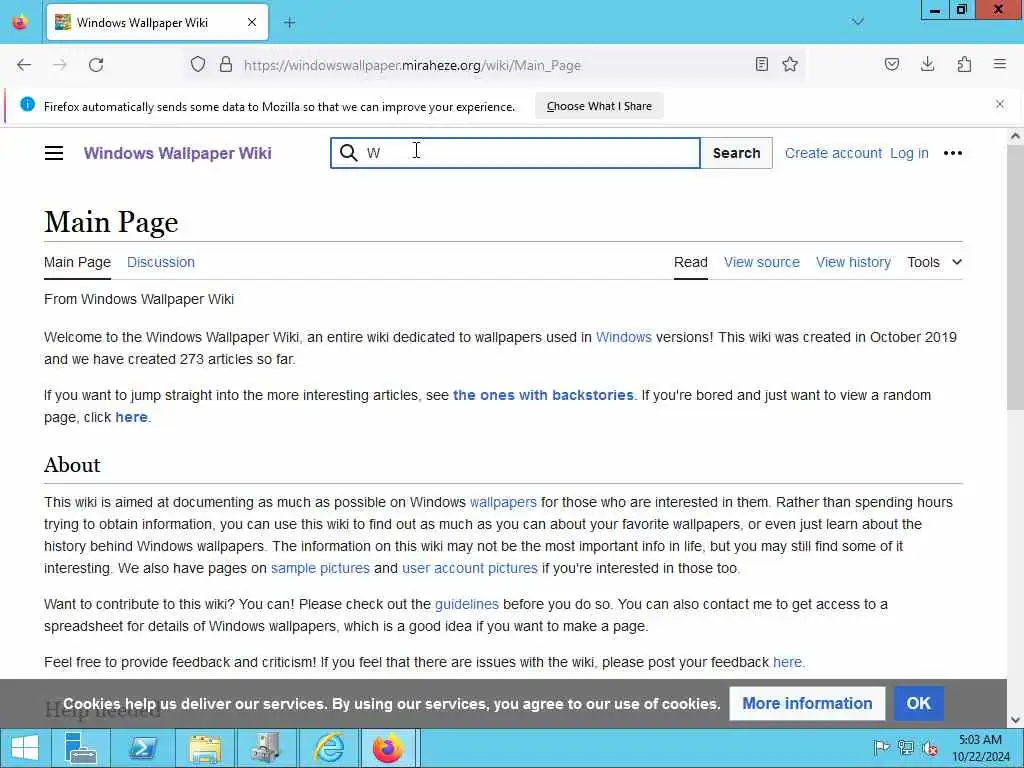This screenshot has height=768, width=1024.
Task: Click the scrollbar down arrow
Action: point(1015,720)
